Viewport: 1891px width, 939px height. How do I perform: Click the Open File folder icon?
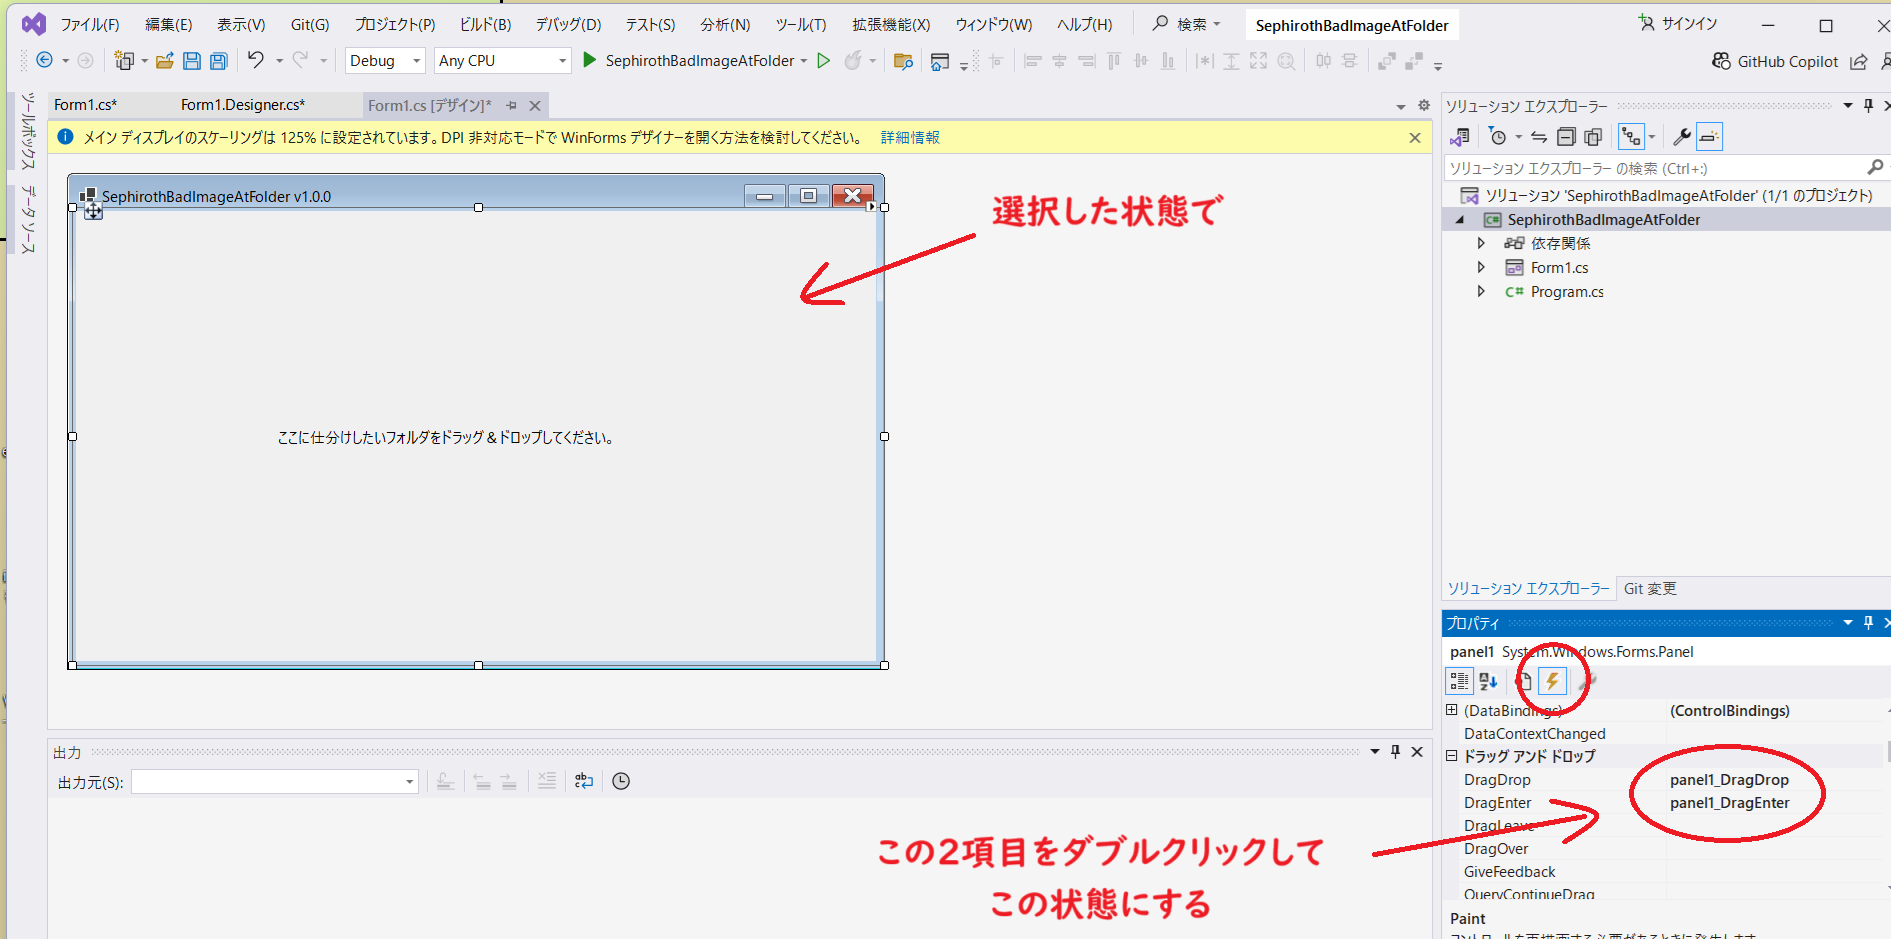165,61
